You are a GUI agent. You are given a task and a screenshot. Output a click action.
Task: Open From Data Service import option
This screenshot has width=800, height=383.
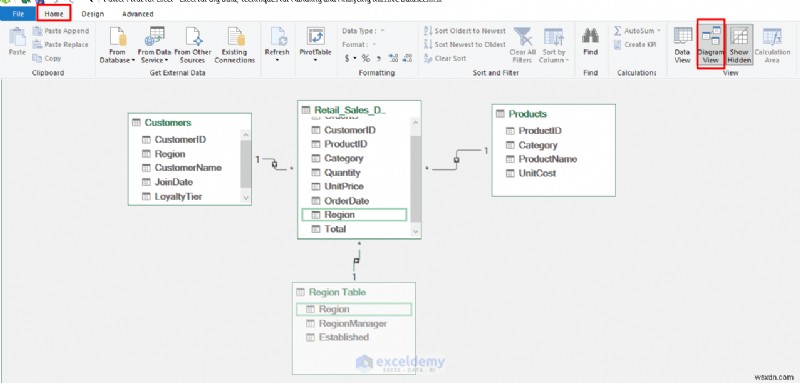154,45
